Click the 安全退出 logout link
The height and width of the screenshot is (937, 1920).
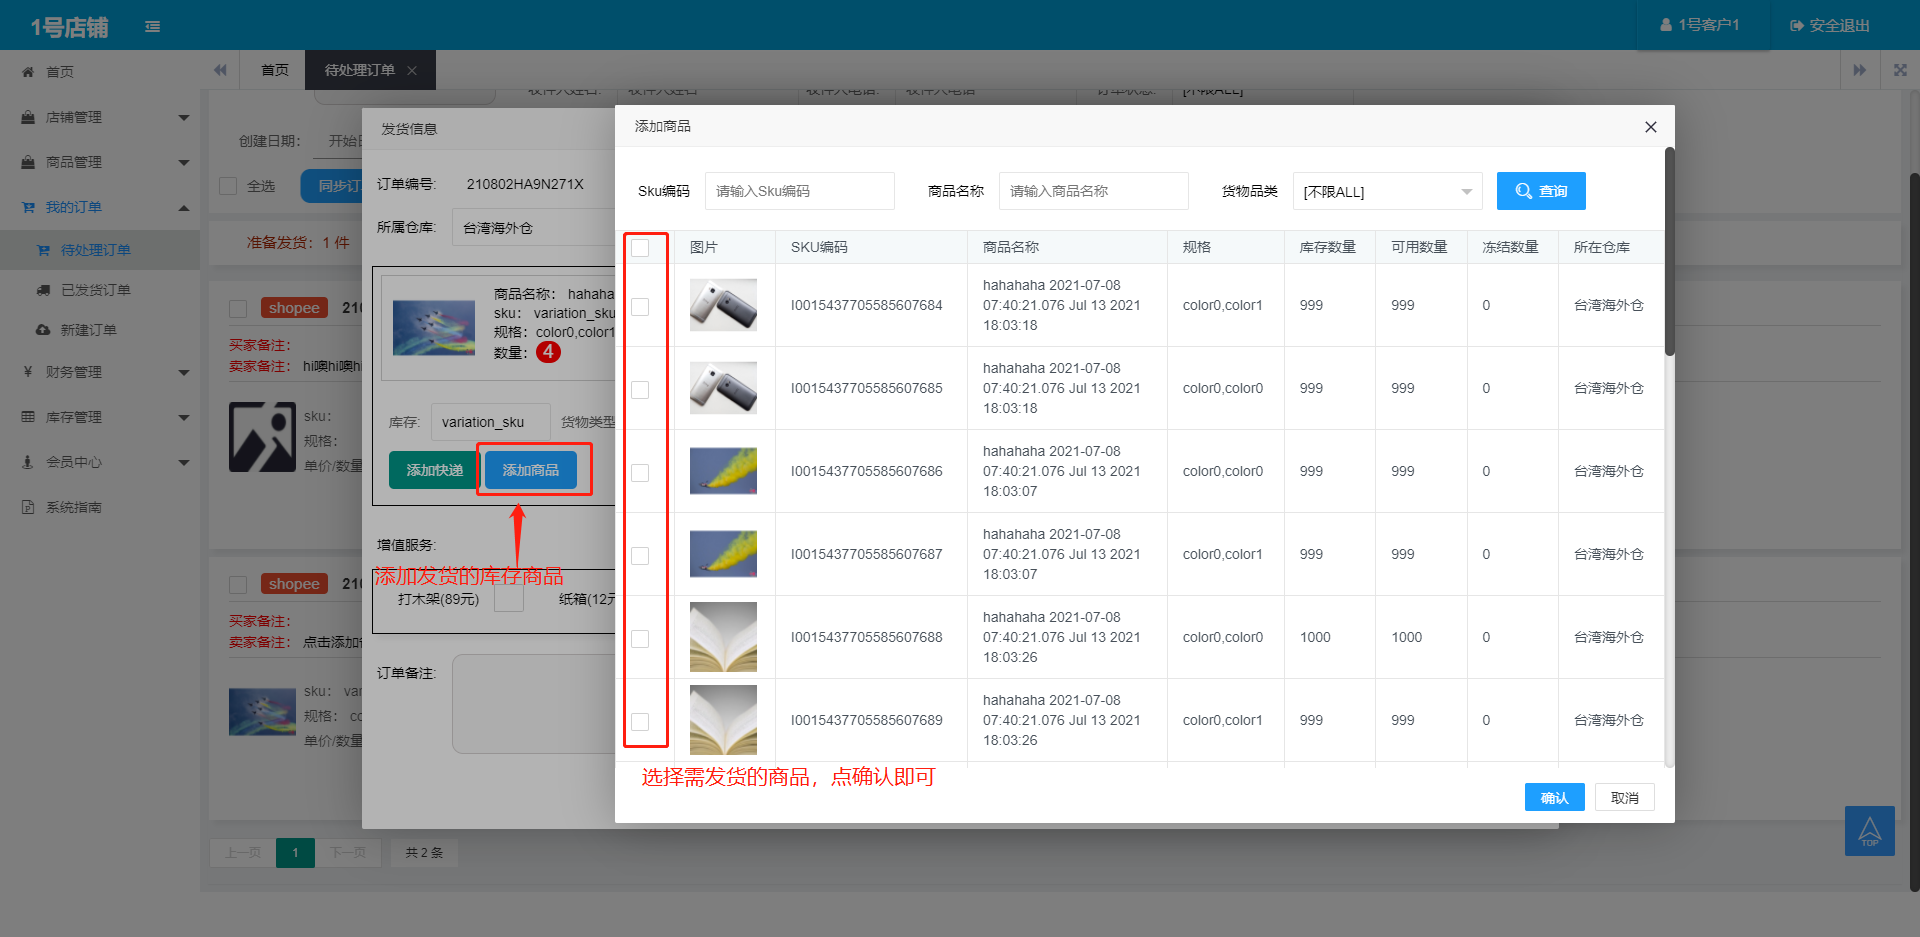point(1829,25)
